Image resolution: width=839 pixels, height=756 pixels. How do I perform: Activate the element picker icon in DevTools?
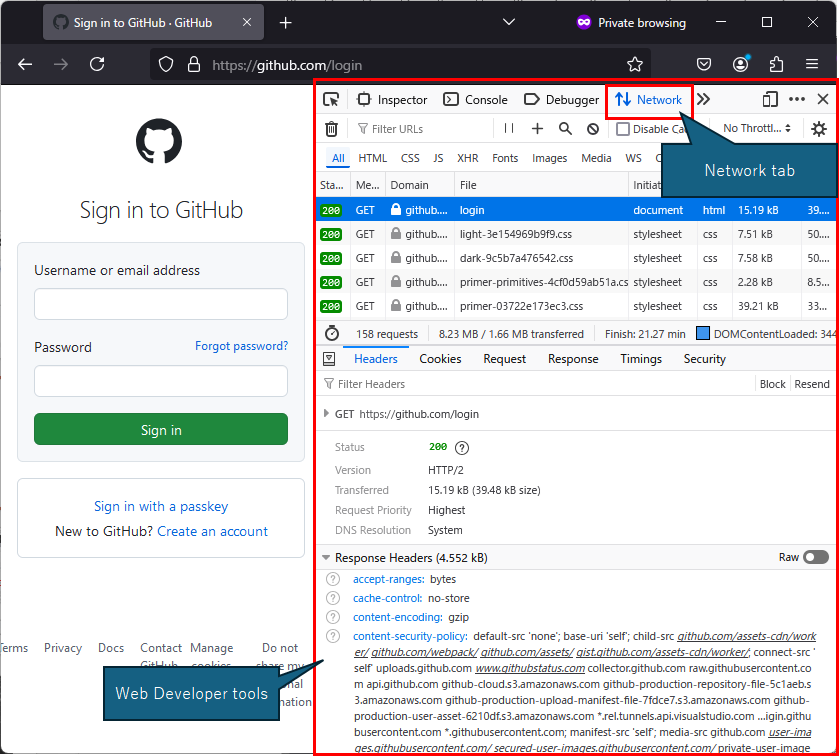click(331, 100)
